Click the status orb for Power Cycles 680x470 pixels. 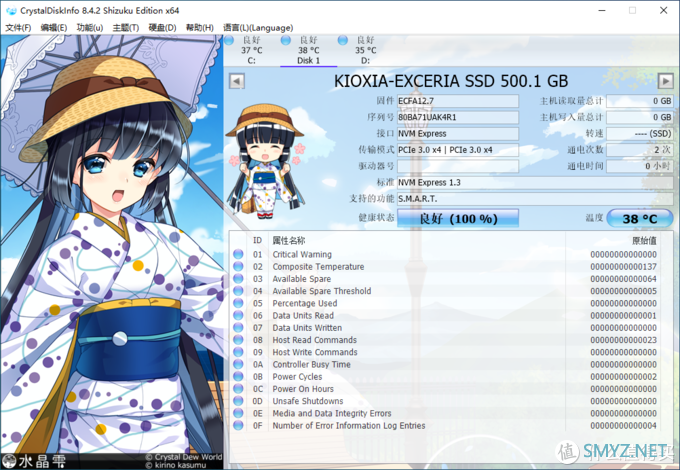(238, 377)
